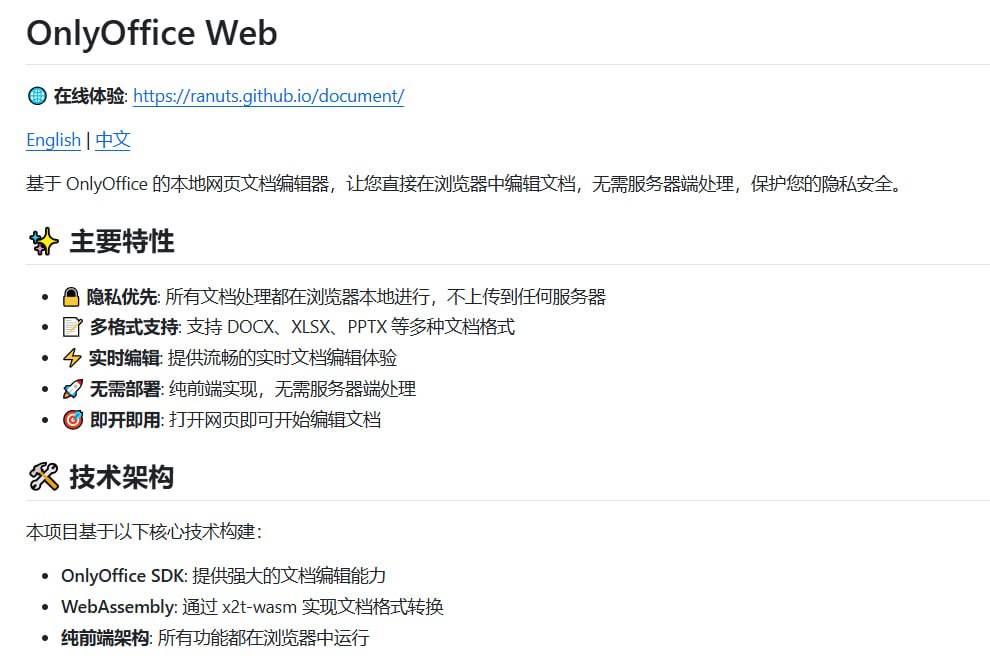990x669 pixels.
Task: Click the bold label 在线体验
Action: tap(89, 96)
